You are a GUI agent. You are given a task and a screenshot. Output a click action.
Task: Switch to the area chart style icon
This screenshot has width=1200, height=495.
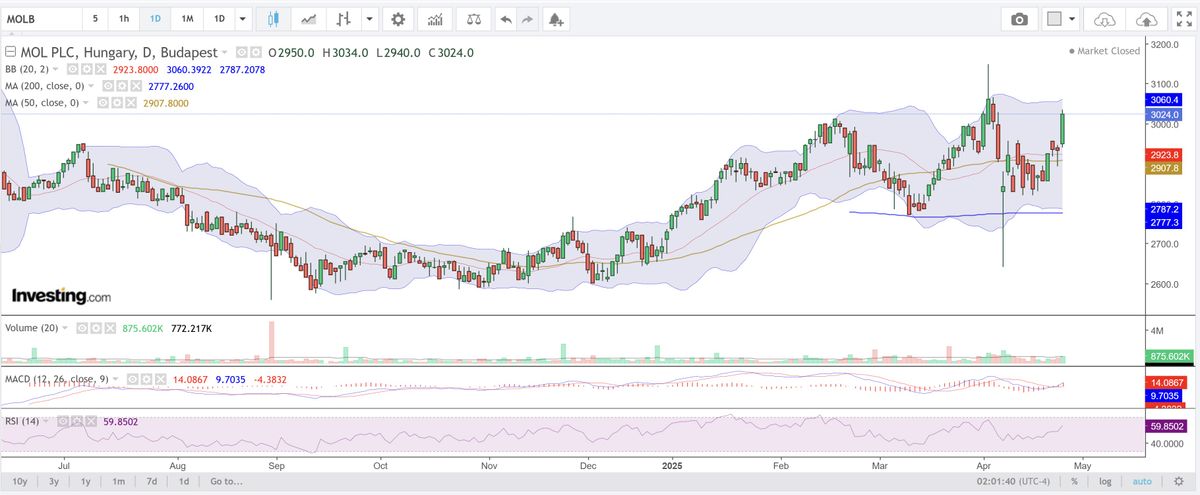pyautogui.click(x=309, y=19)
